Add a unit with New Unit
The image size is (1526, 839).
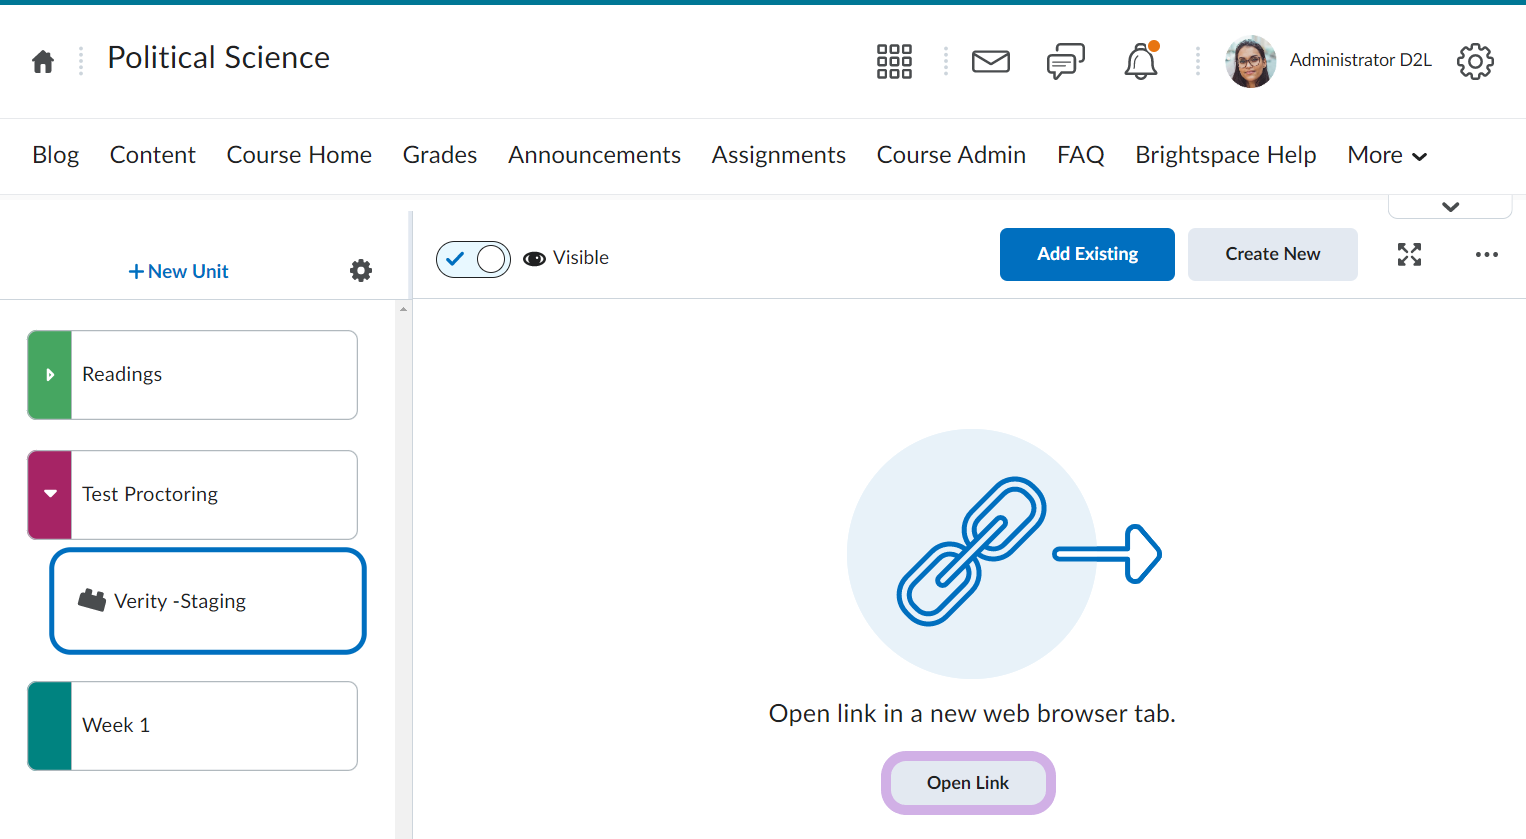pos(179,271)
